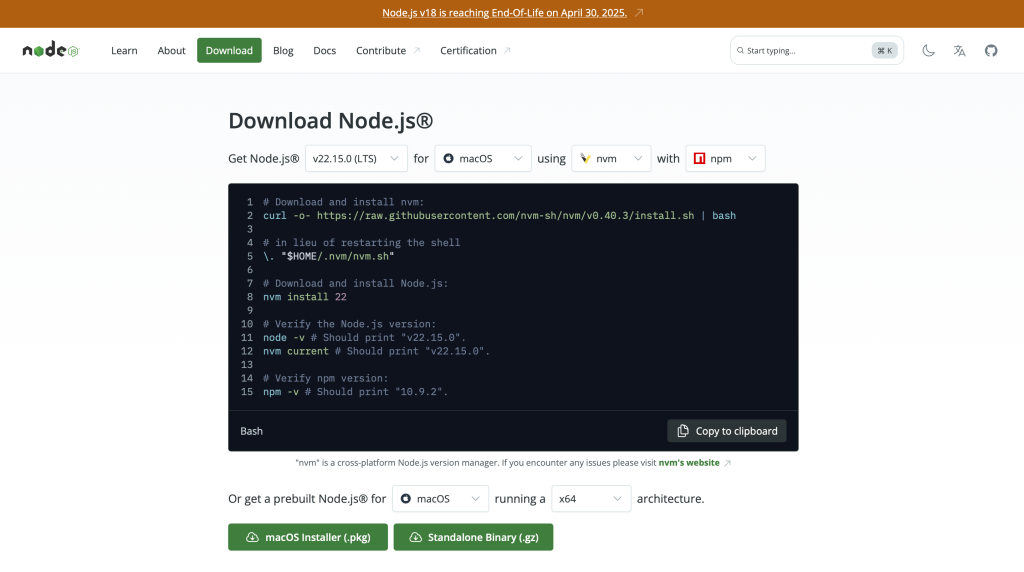Open the macOS platform dropdown after 'for'
The width and height of the screenshot is (1024, 572).
pyautogui.click(x=482, y=158)
